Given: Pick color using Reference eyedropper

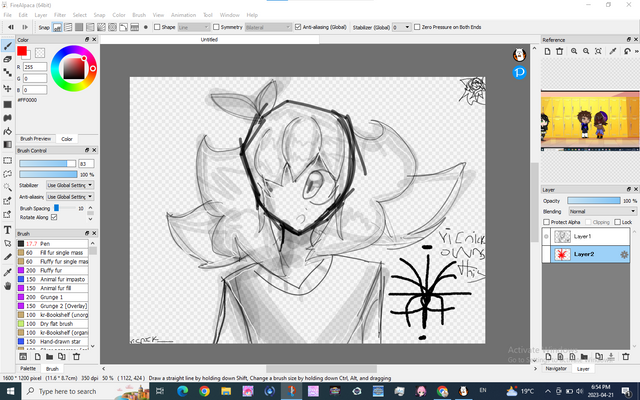Looking at the screenshot, I should (613, 51).
